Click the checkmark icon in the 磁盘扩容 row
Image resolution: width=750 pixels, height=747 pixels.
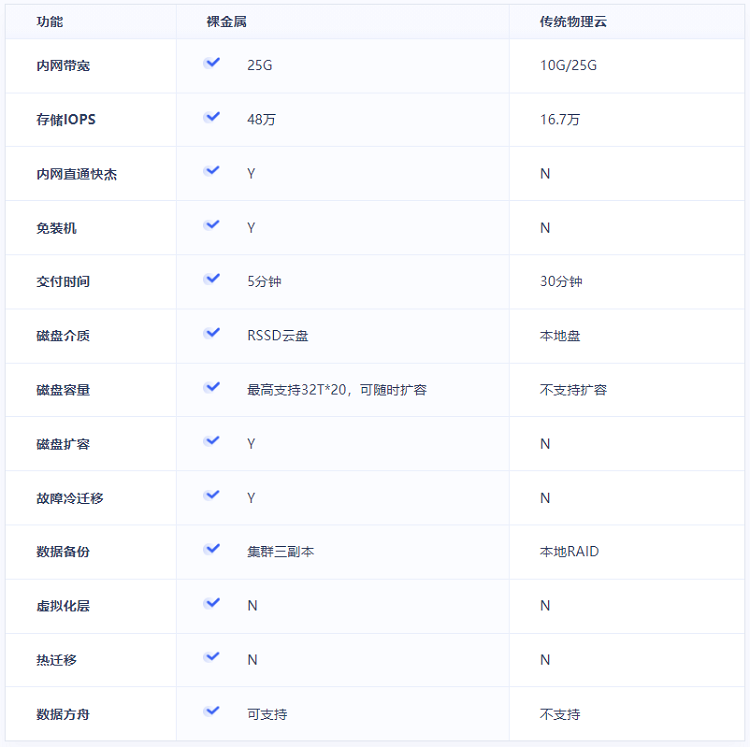(211, 441)
